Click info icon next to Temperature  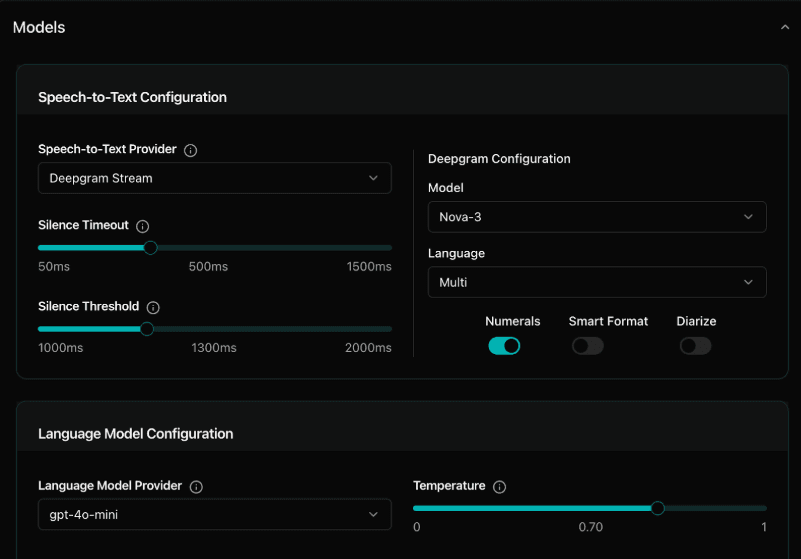point(499,487)
